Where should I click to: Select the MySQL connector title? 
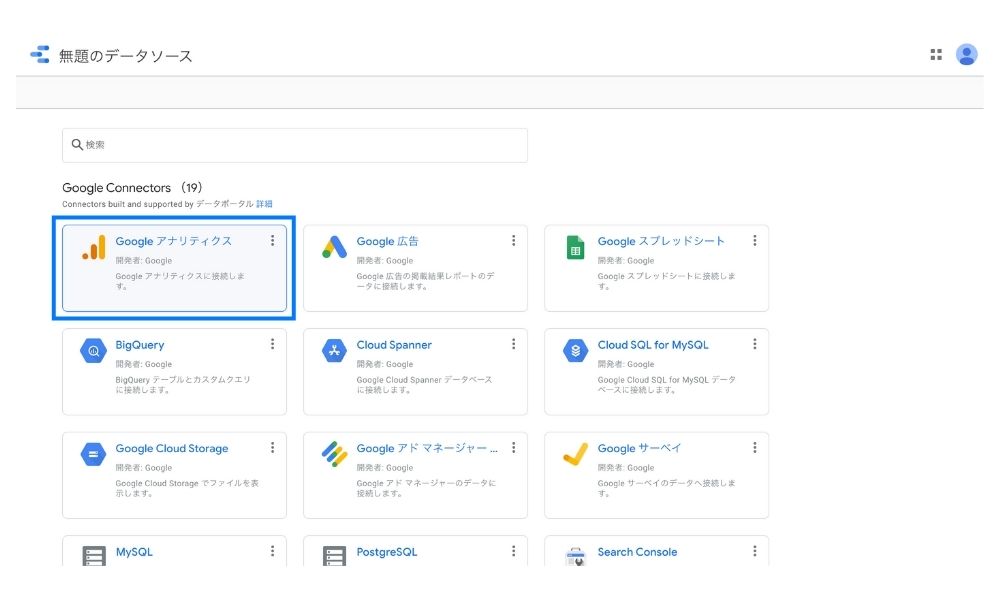click(134, 552)
